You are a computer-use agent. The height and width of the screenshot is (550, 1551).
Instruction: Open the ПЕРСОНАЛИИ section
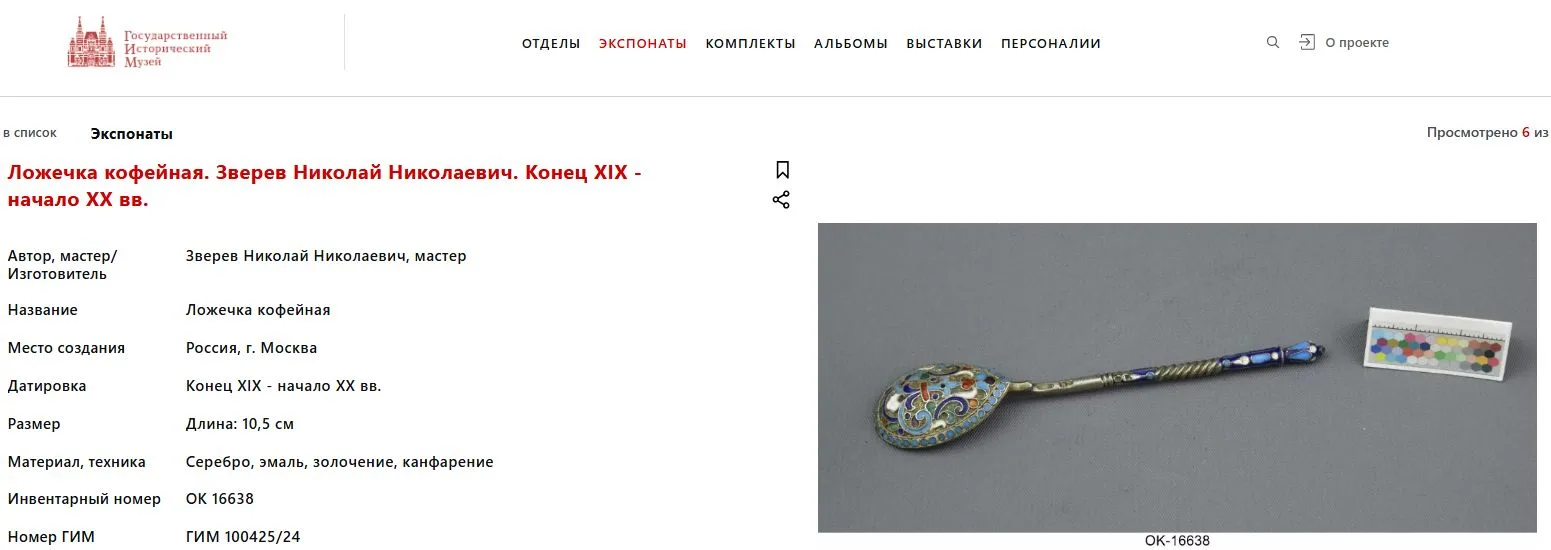point(1051,43)
